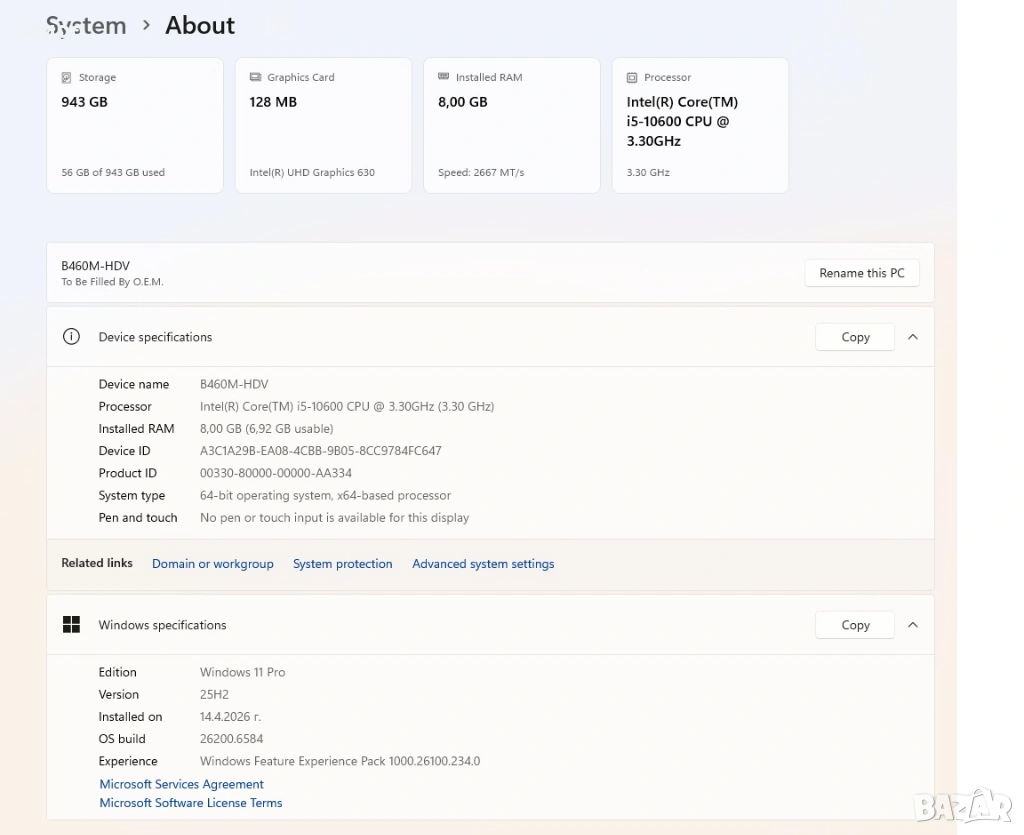Open the Storage 943 GB card
Image resolution: width=1024 pixels, height=835 pixels.
(x=135, y=125)
